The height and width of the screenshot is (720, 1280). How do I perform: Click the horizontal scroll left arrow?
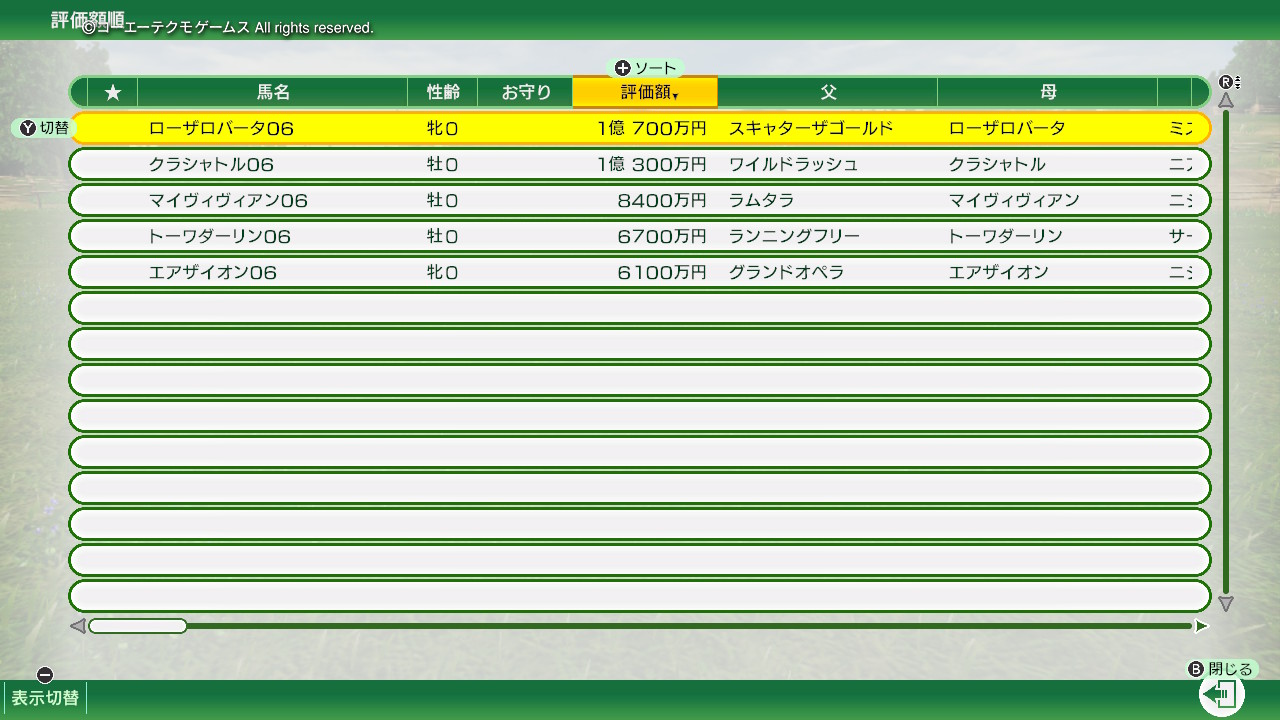point(78,626)
